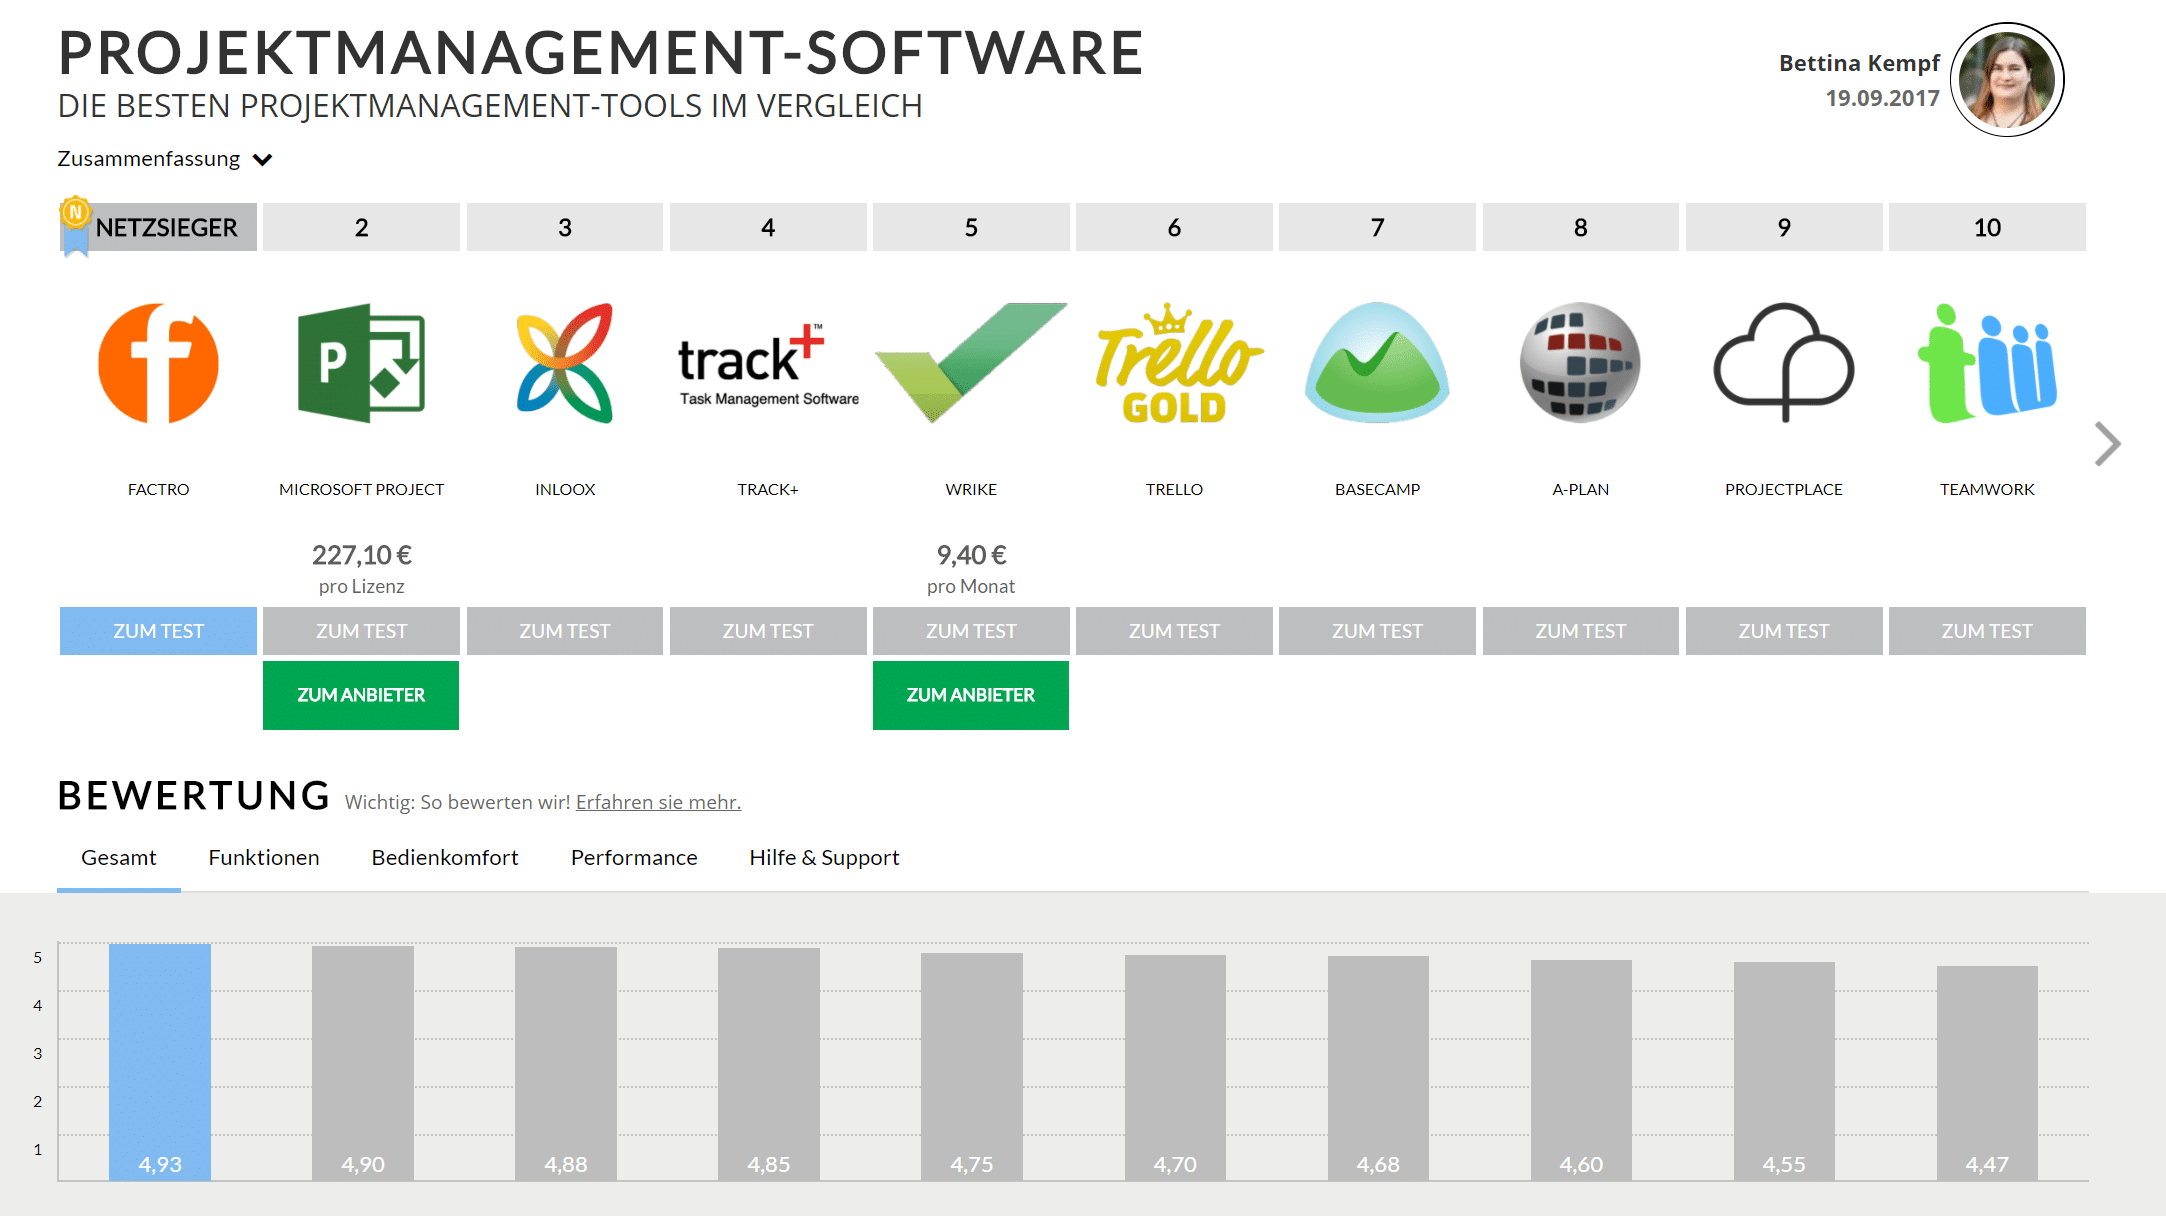This screenshot has height=1216, width=2166.
Task: Open ZUM TEST for Basecamp
Action: (1377, 631)
